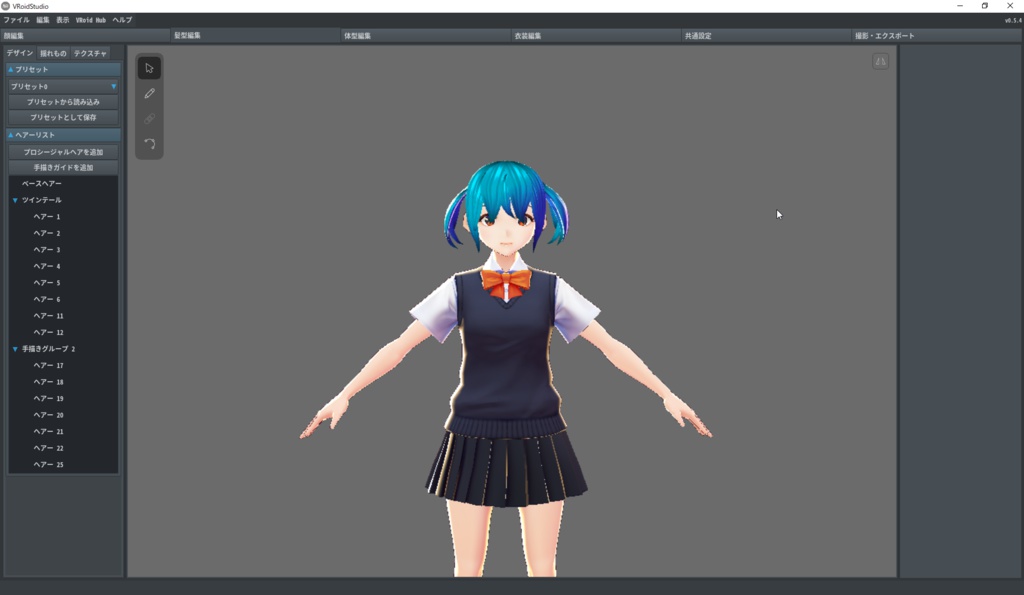Switch to the 揺れもの panel tab
The width and height of the screenshot is (1024, 595).
click(51, 53)
